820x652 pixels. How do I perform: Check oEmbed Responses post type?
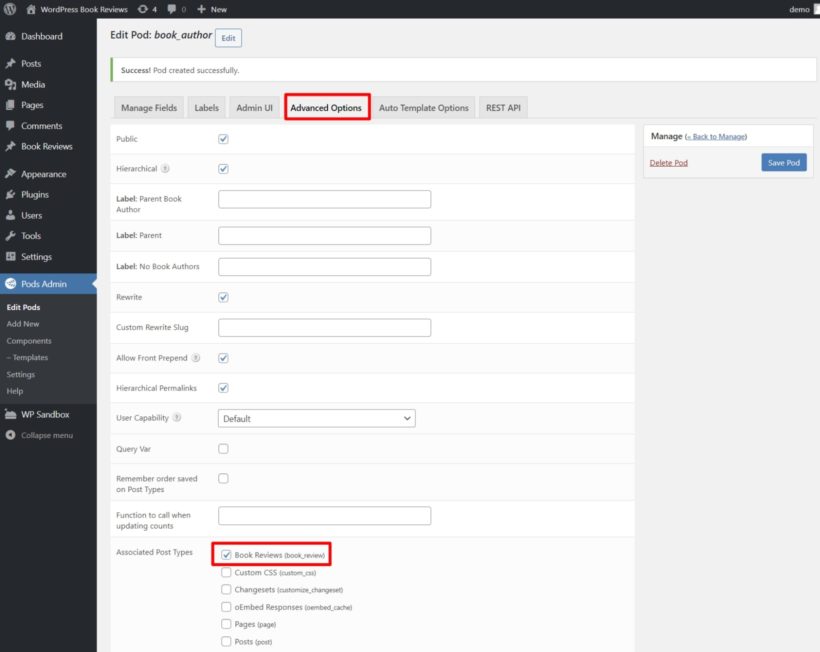(226, 607)
